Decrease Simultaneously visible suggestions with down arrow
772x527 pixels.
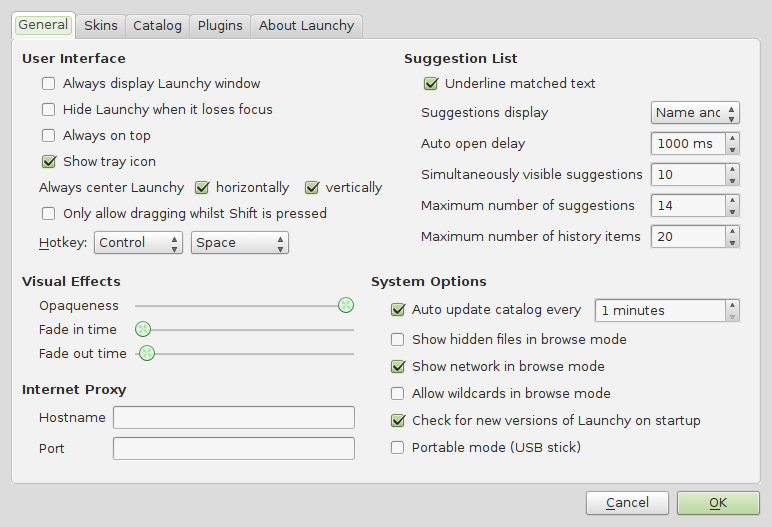pos(732,180)
